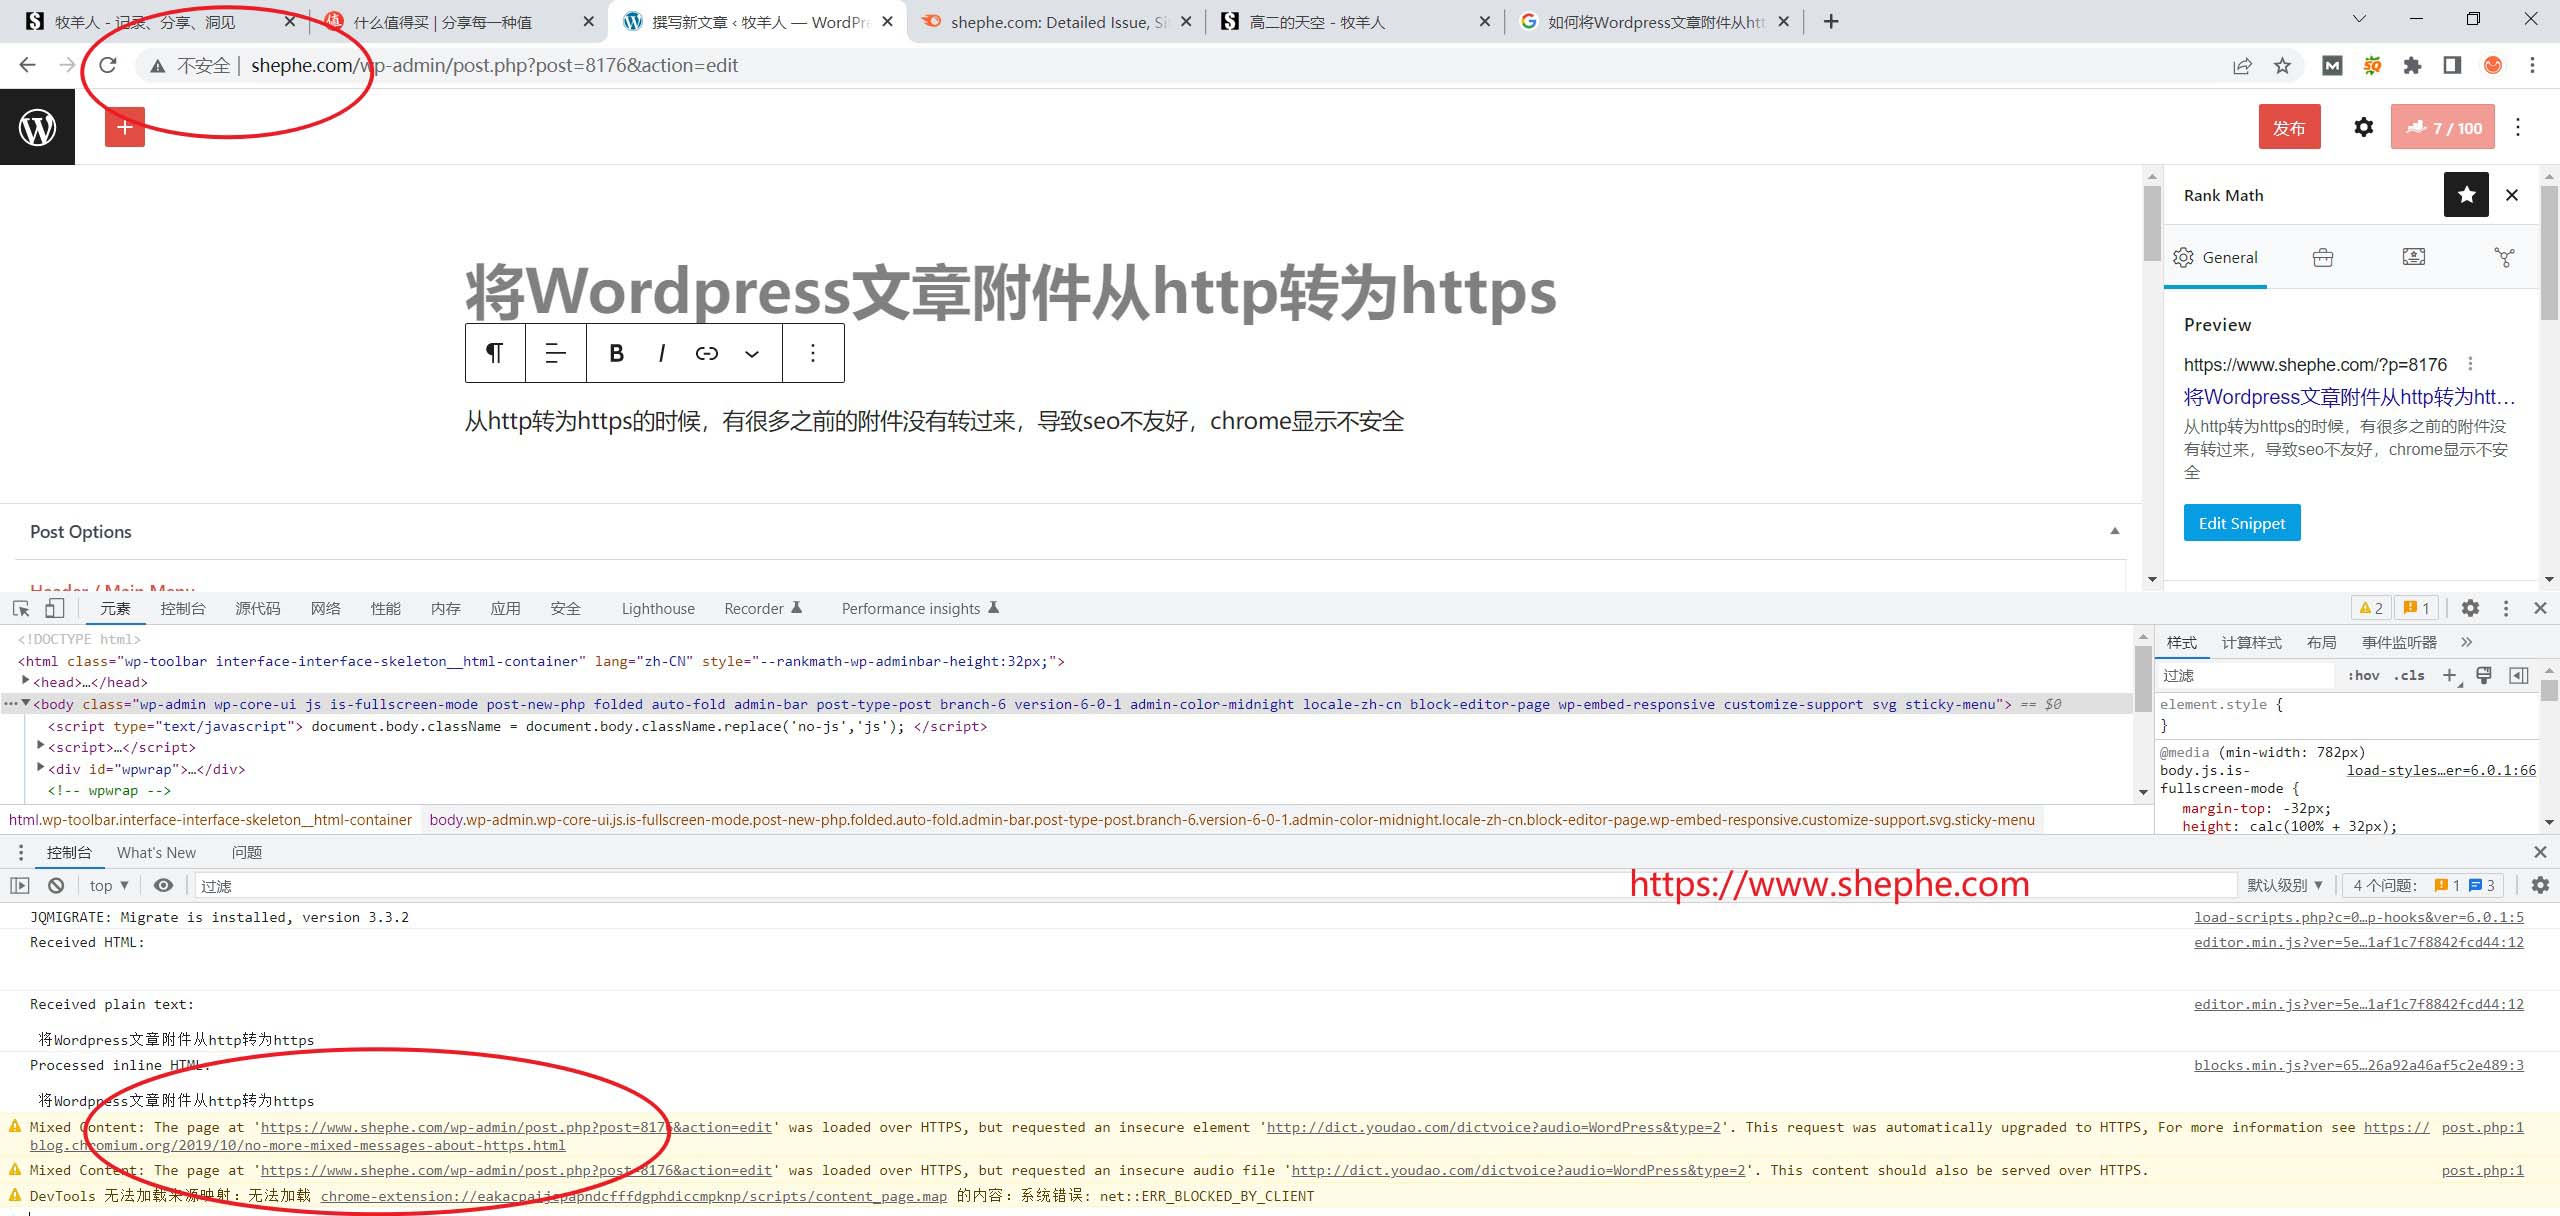
Task: Select the inspect element picker in DevTools
Action: point(20,607)
